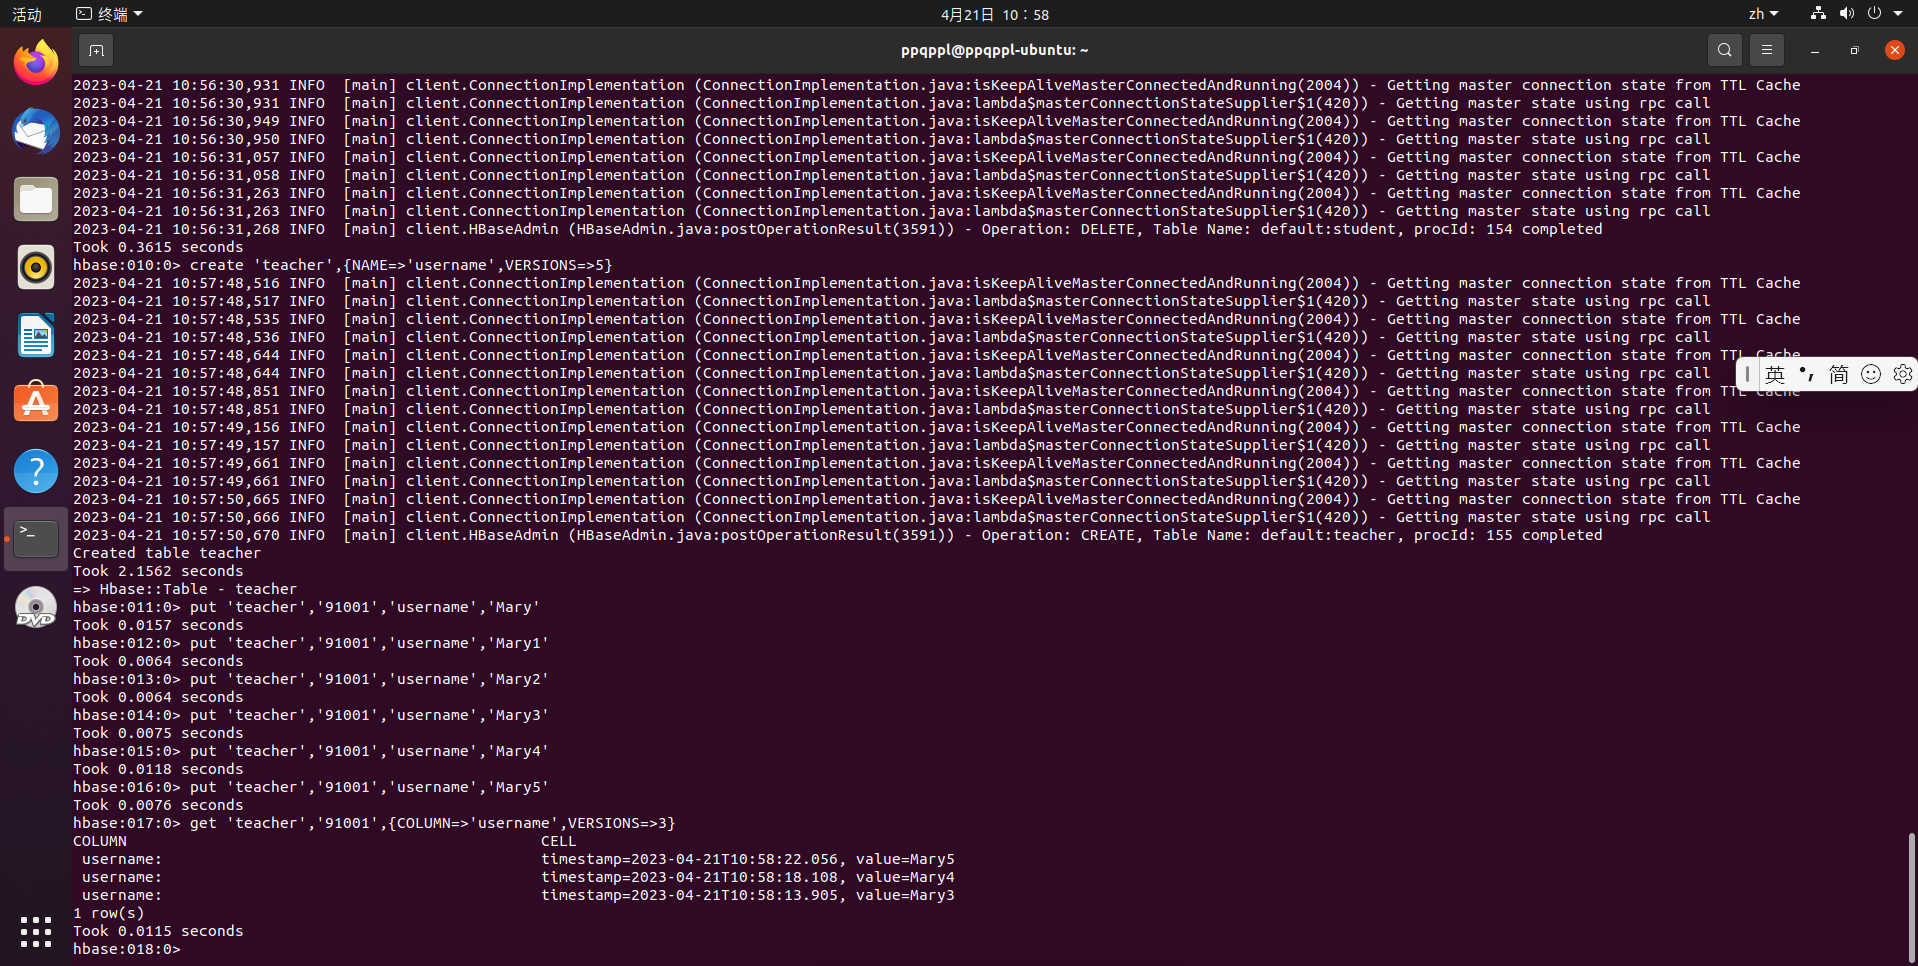Open Firefox from the dock

pos(36,63)
